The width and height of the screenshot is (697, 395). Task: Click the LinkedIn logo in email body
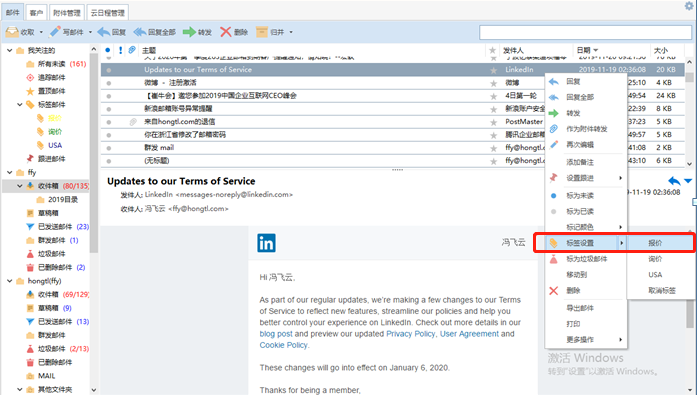pyautogui.click(x=266, y=243)
